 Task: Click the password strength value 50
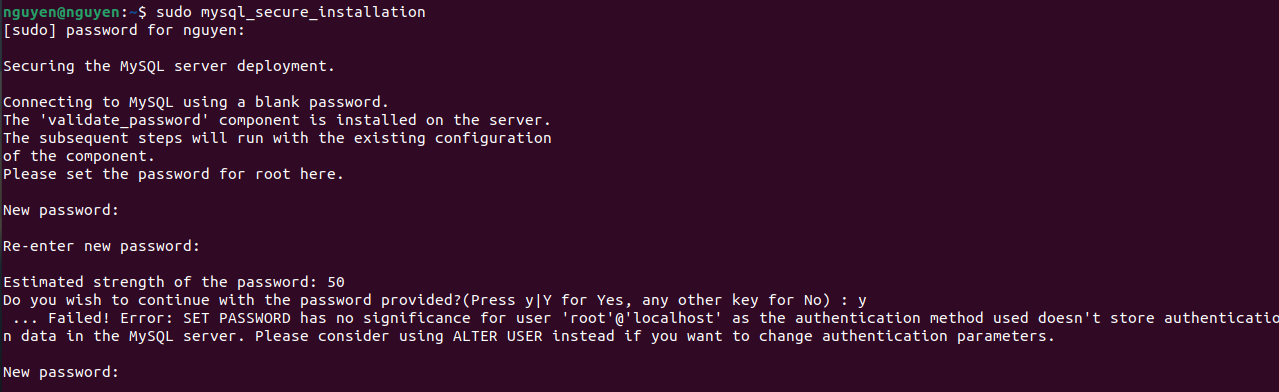coord(336,282)
